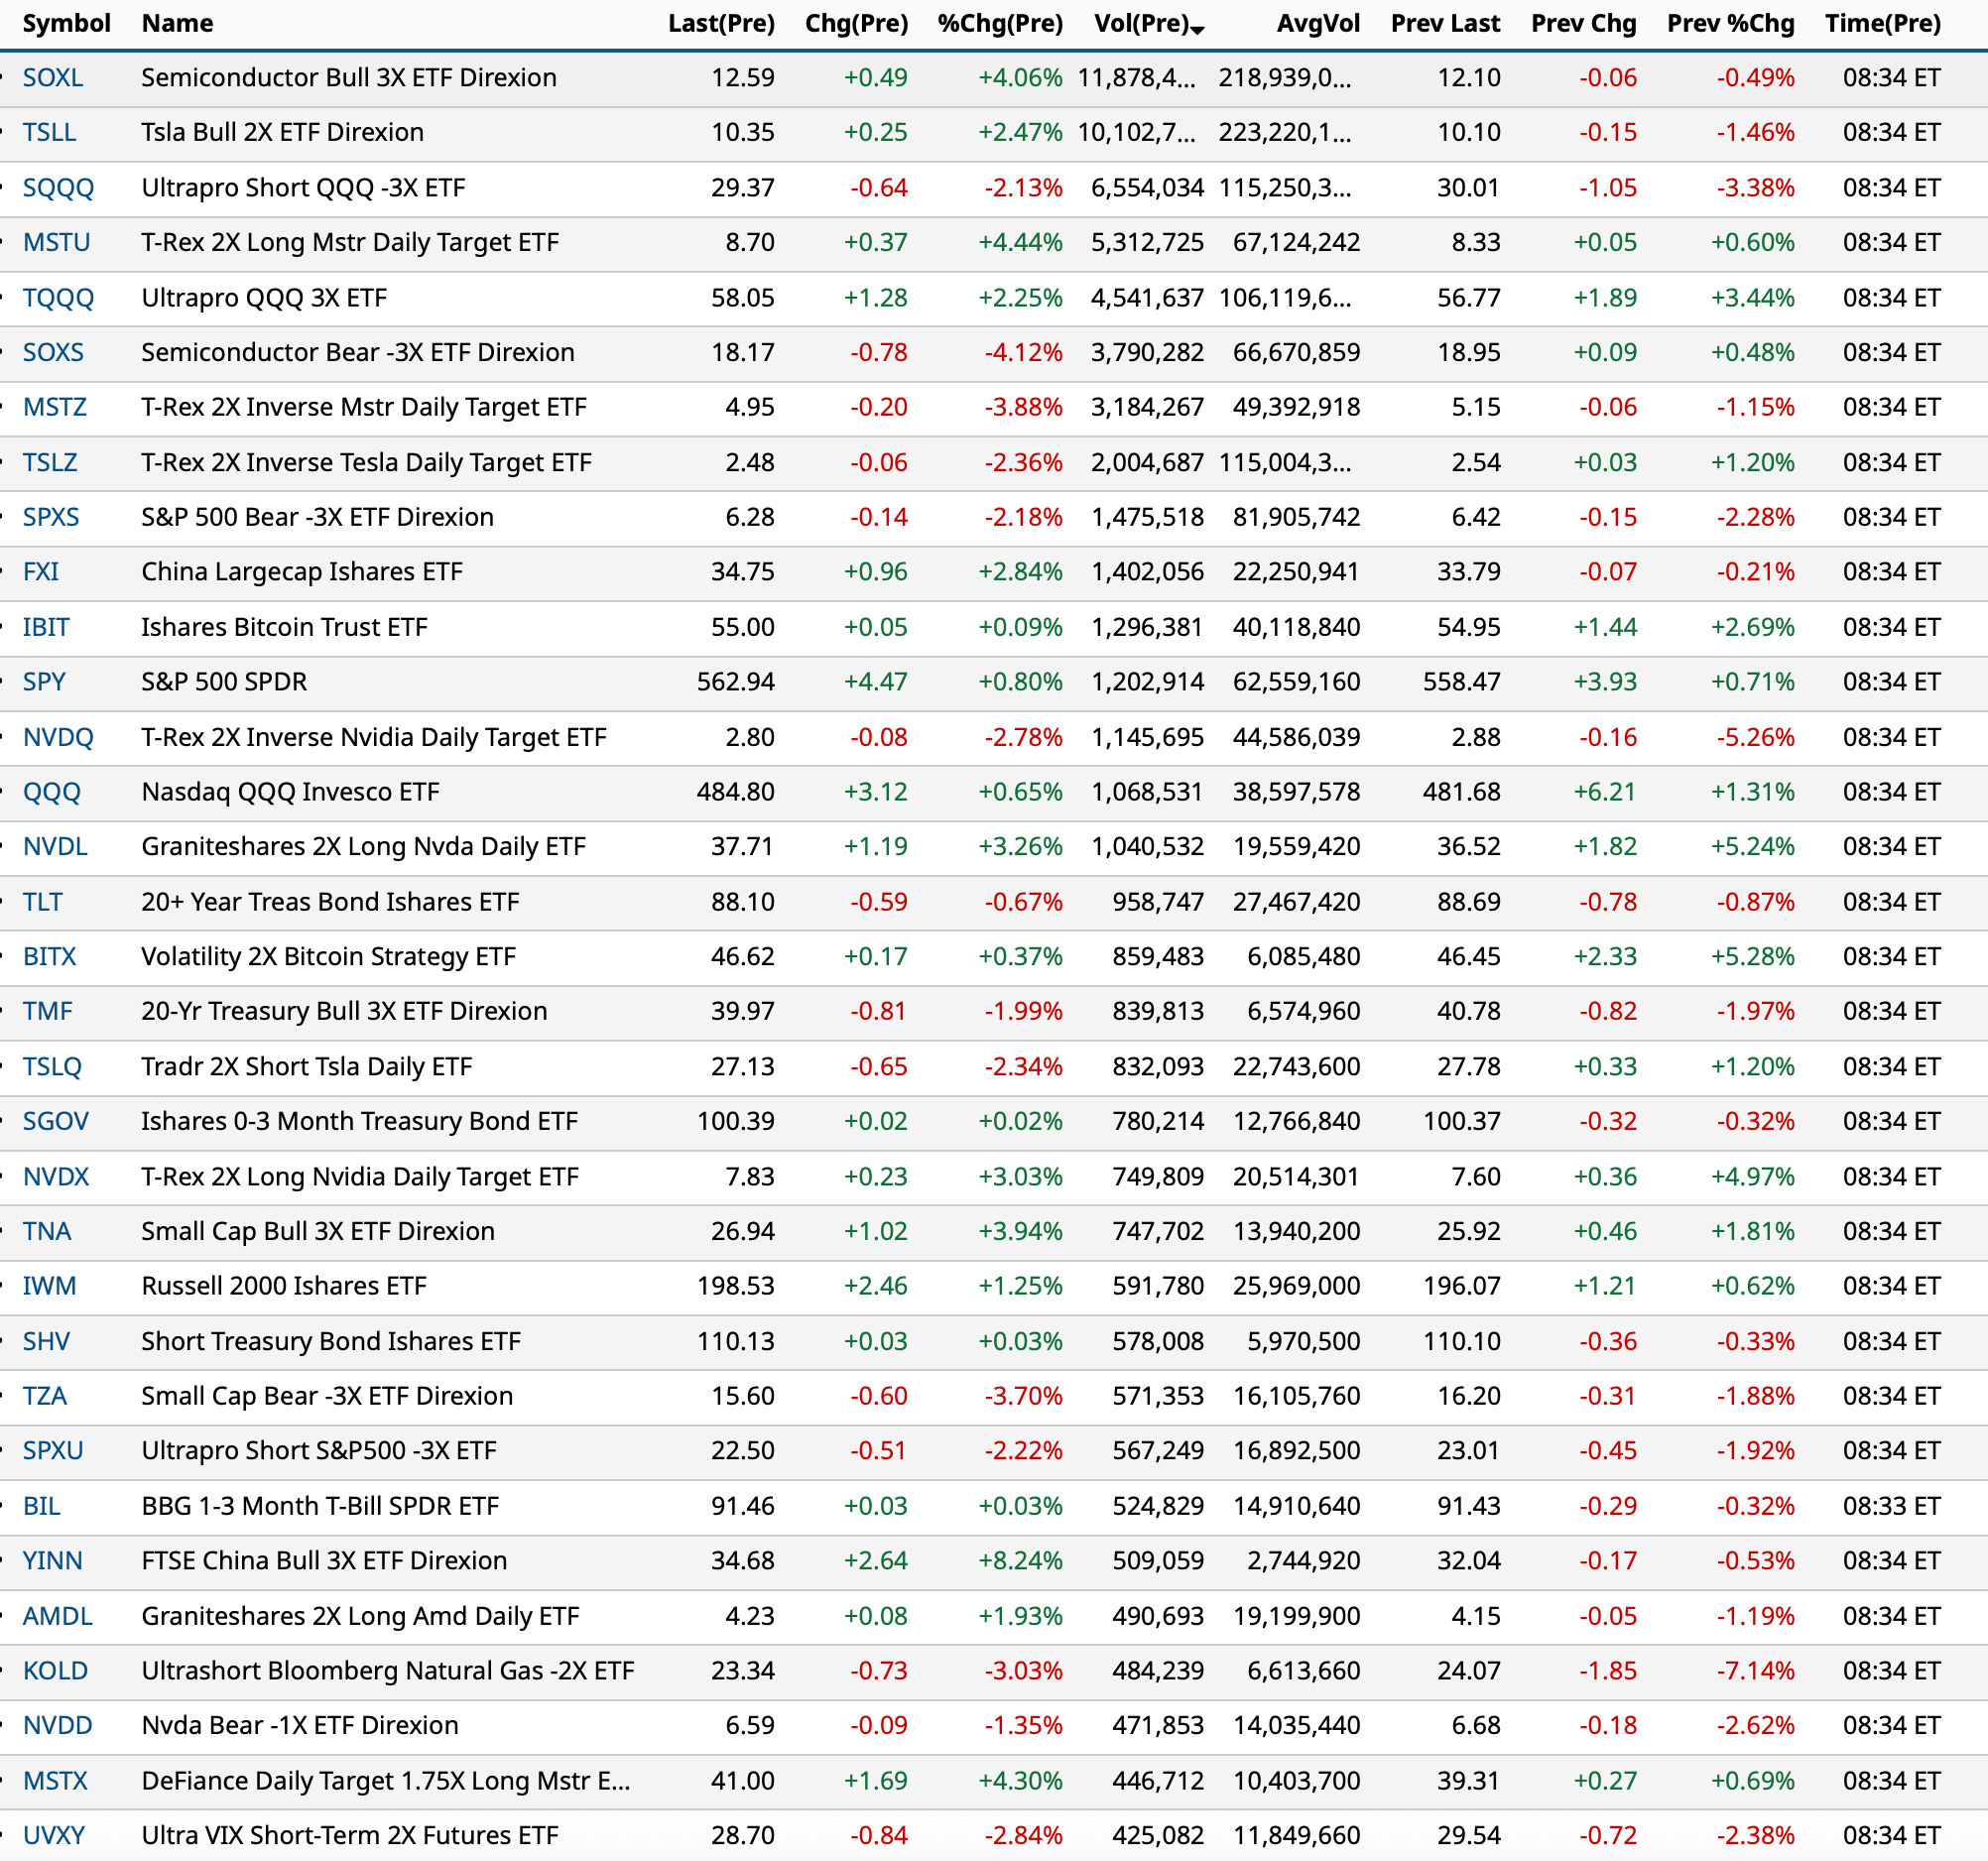Open the SPY symbol link
The height and width of the screenshot is (1861, 1988).
[44, 682]
